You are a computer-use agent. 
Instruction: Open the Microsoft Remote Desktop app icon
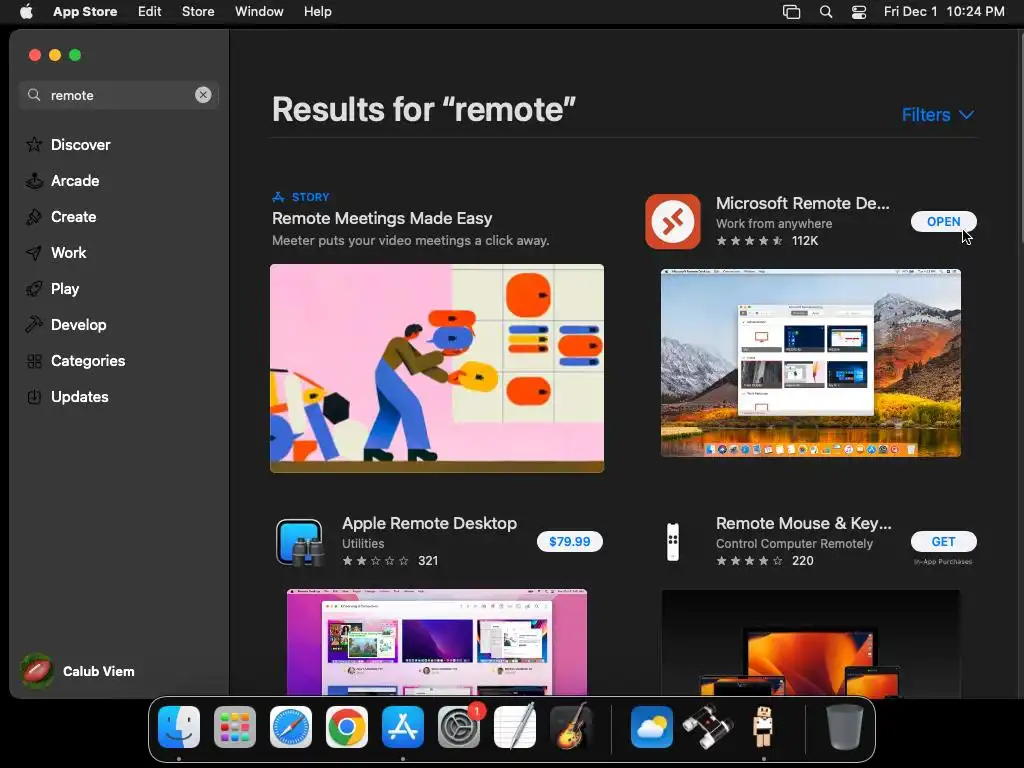673,221
